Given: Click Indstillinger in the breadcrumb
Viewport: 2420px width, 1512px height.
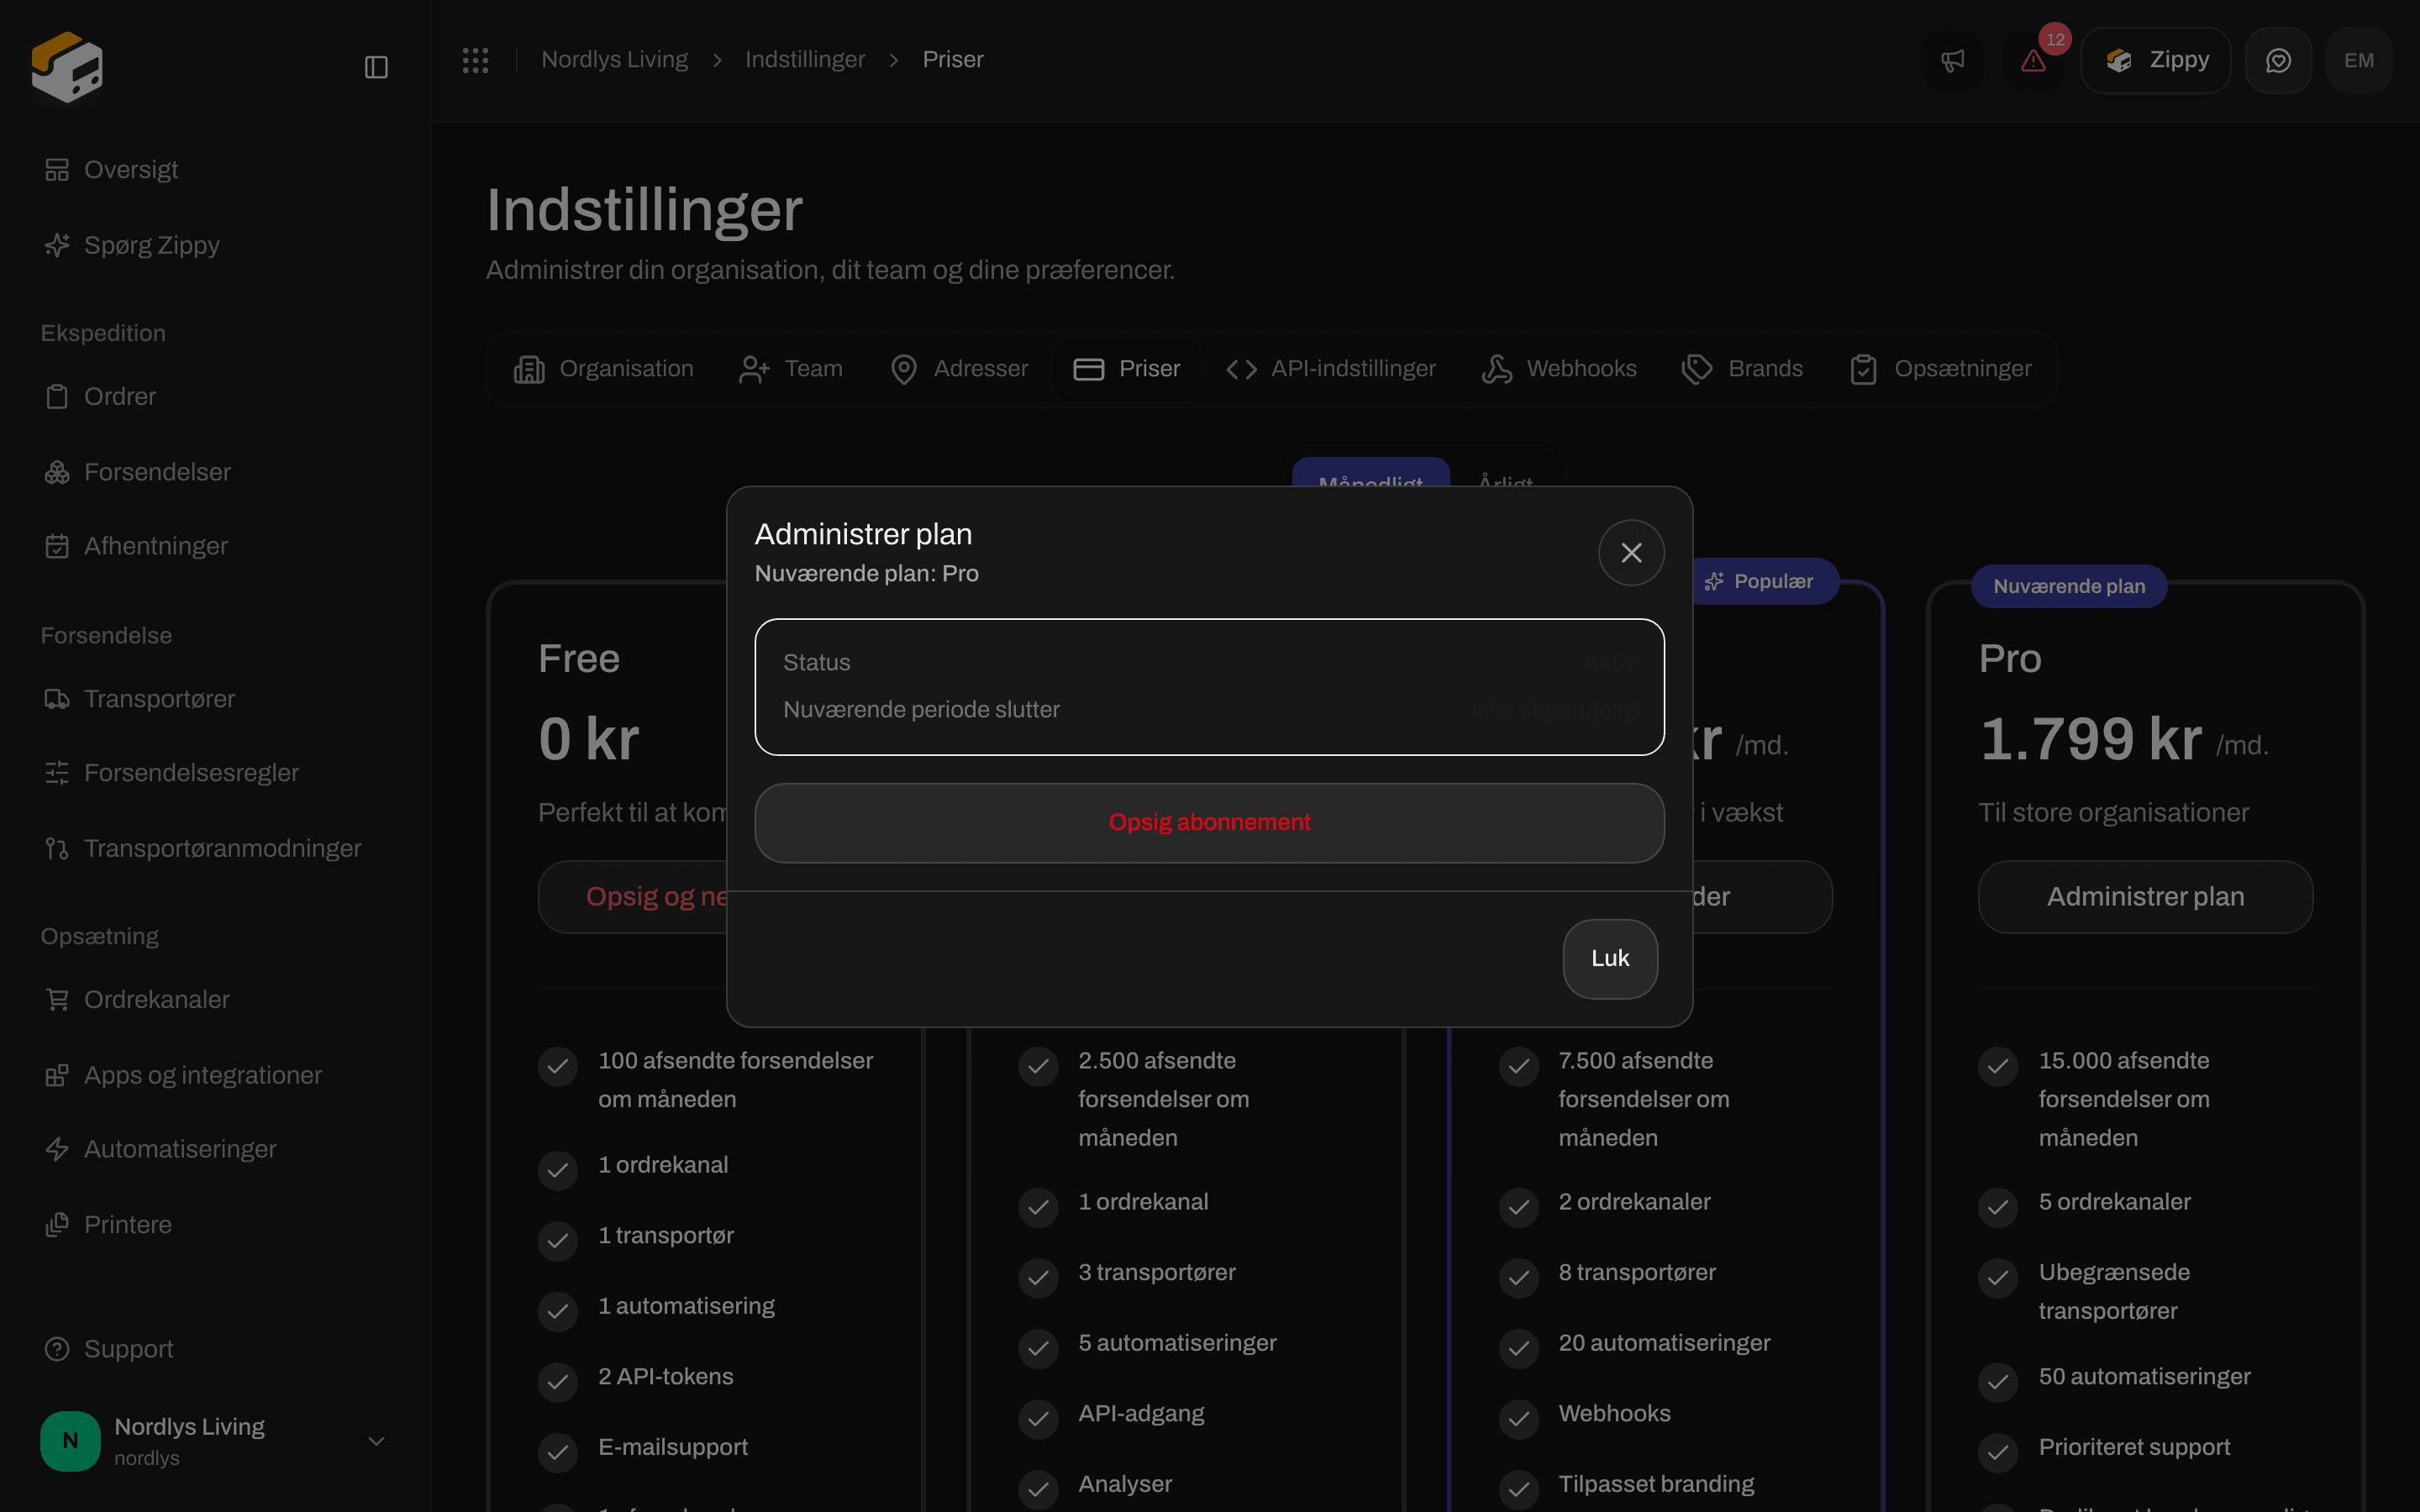Looking at the screenshot, I should click(804, 60).
